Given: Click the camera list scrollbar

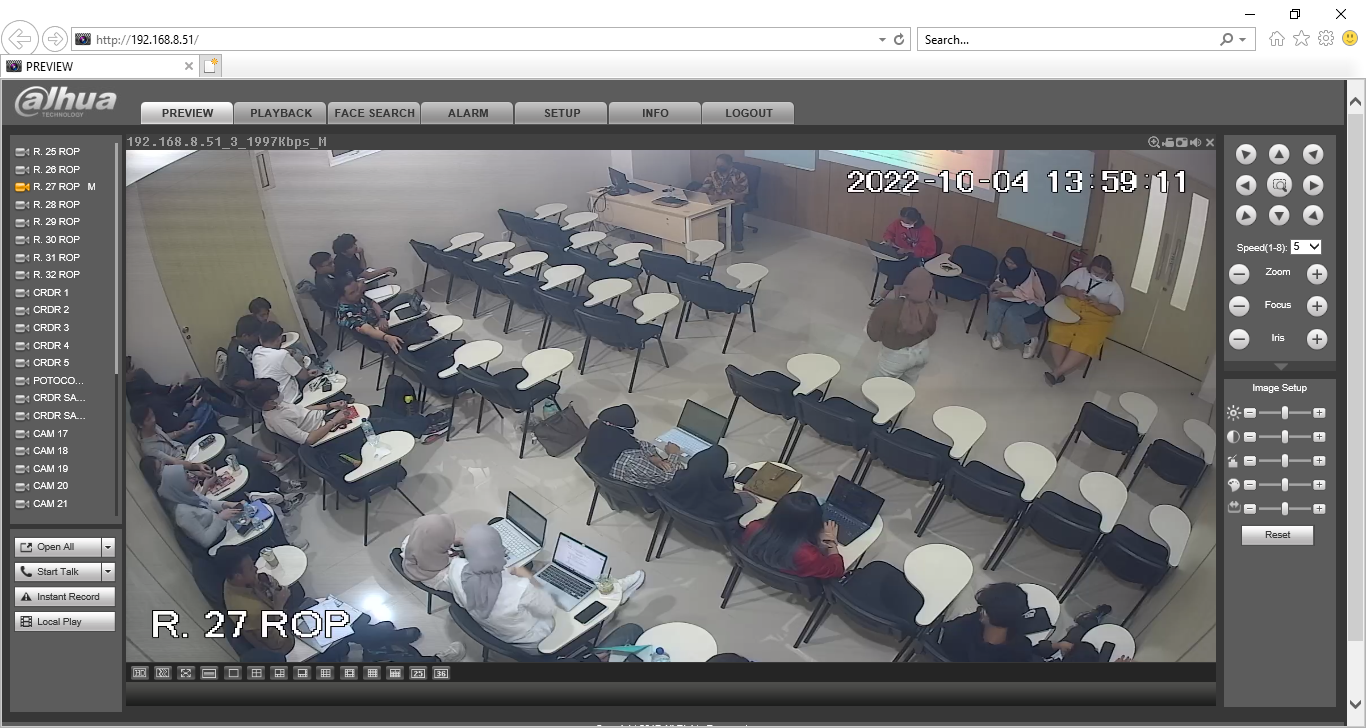Looking at the screenshot, I should (x=117, y=260).
